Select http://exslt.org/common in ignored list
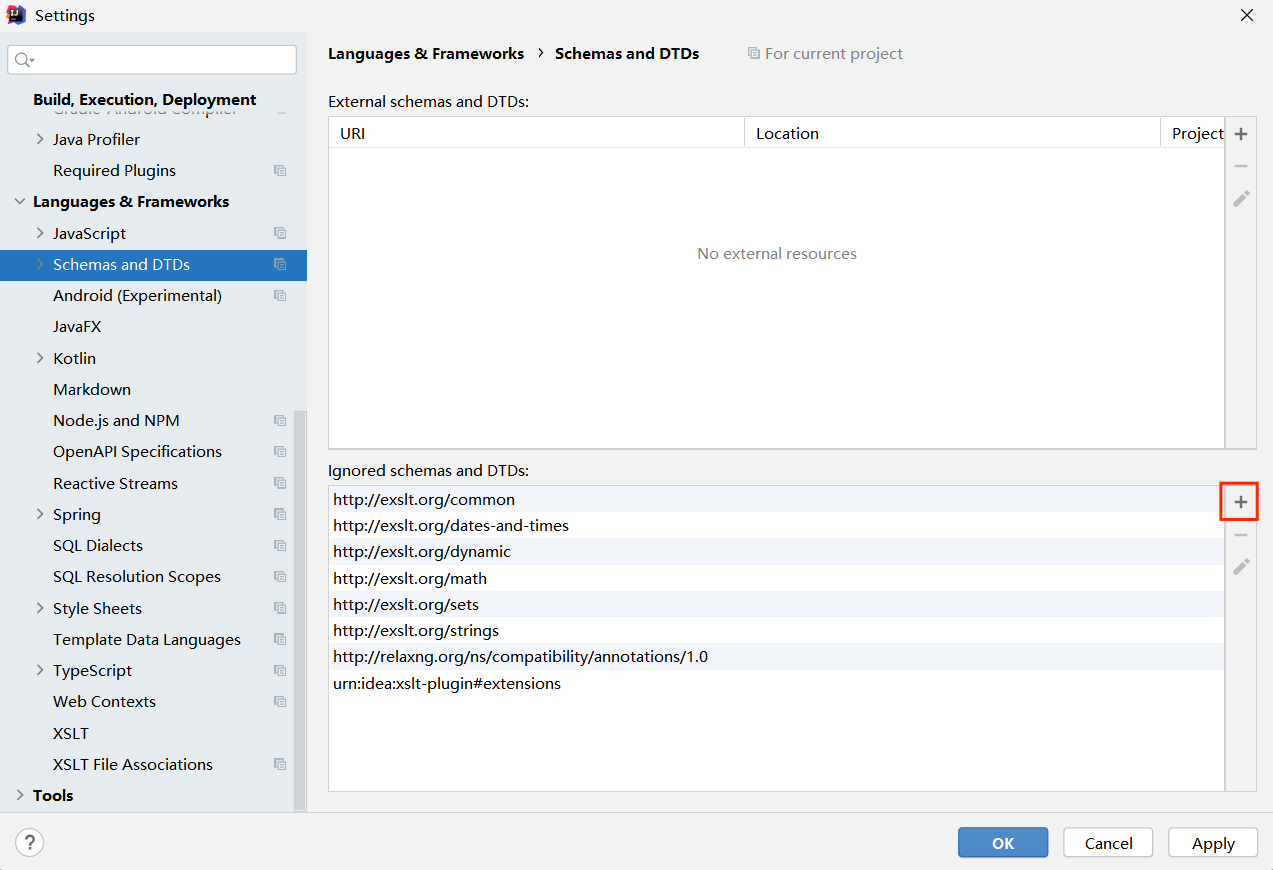This screenshot has width=1273, height=870. pyautogui.click(x=776, y=500)
